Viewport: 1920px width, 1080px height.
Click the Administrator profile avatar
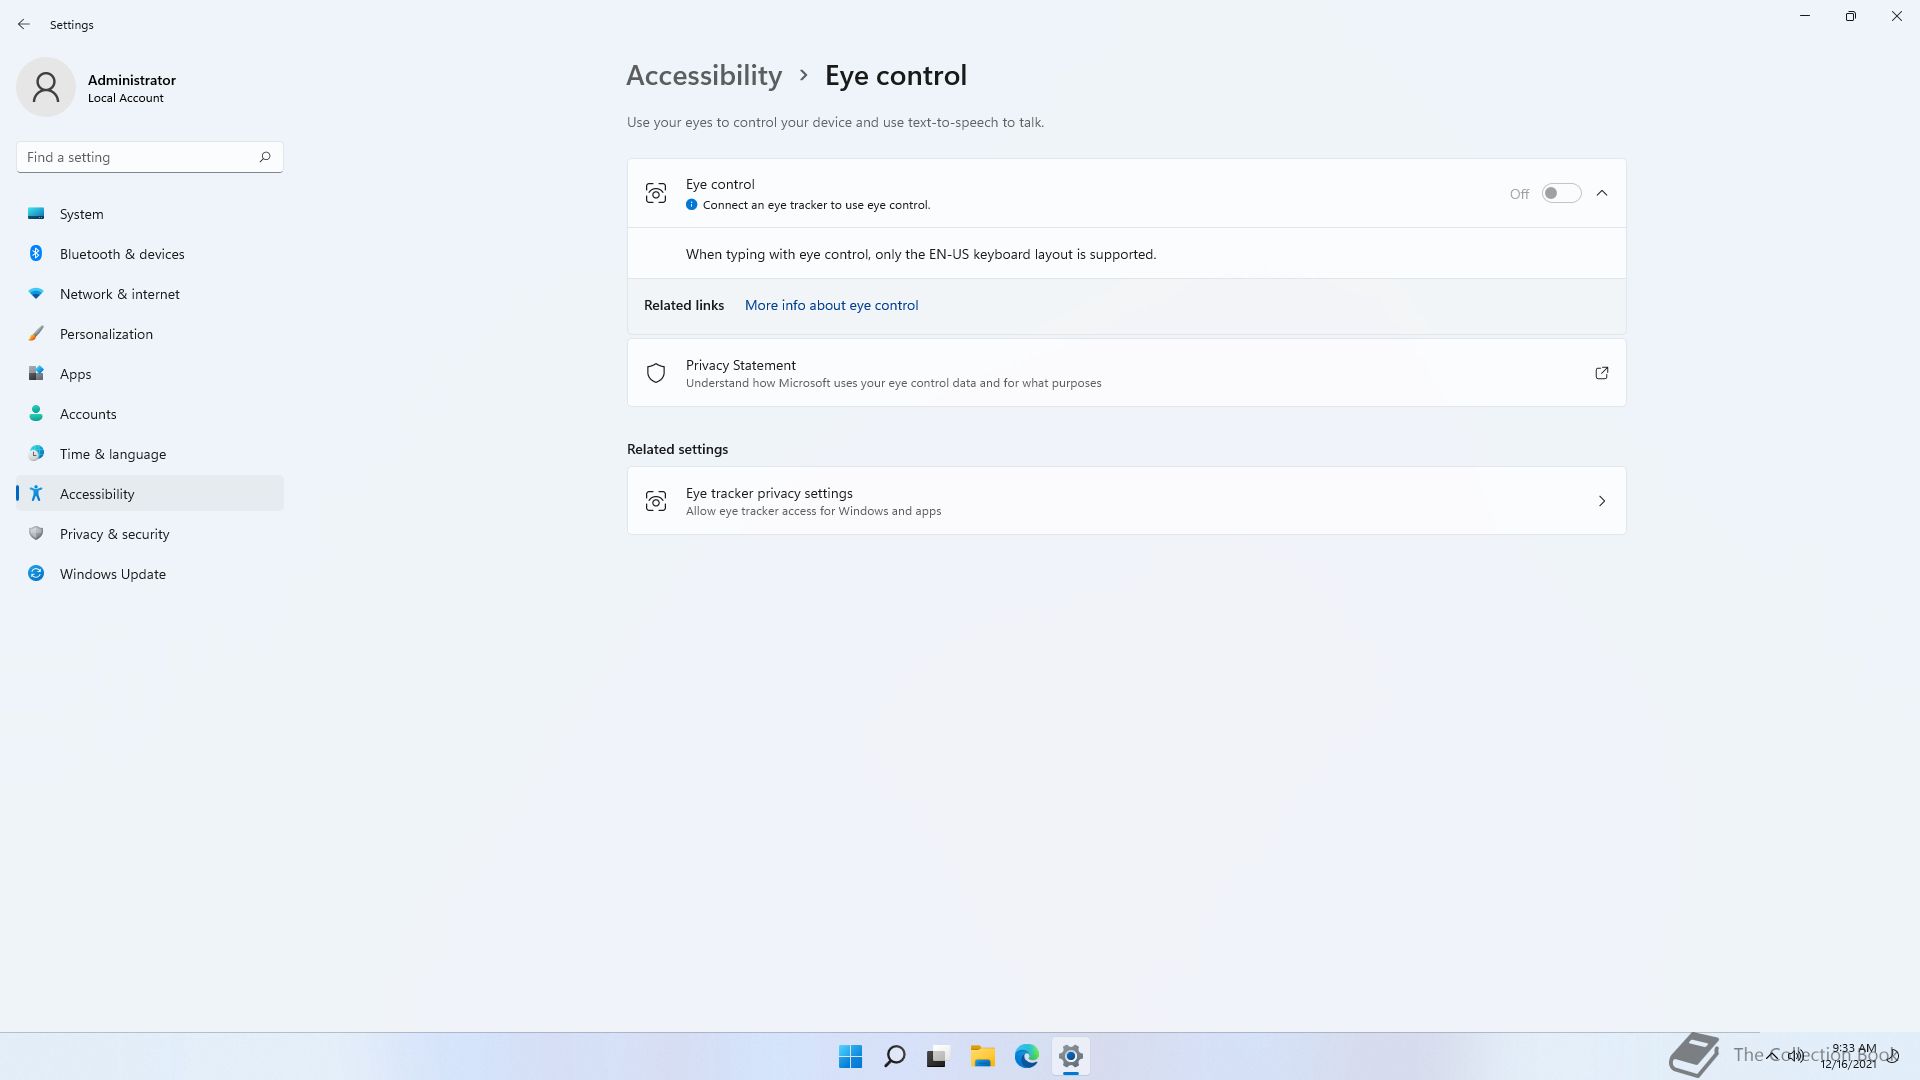pos(46,88)
